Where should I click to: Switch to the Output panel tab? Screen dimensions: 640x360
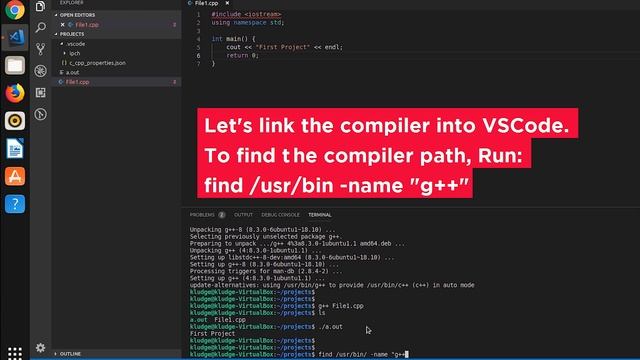(x=243, y=215)
